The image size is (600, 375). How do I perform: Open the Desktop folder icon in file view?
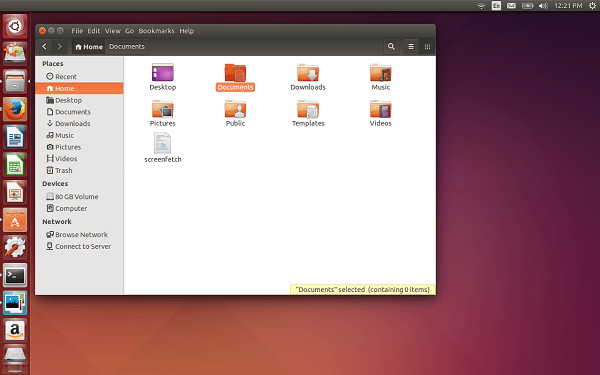tap(163, 73)
